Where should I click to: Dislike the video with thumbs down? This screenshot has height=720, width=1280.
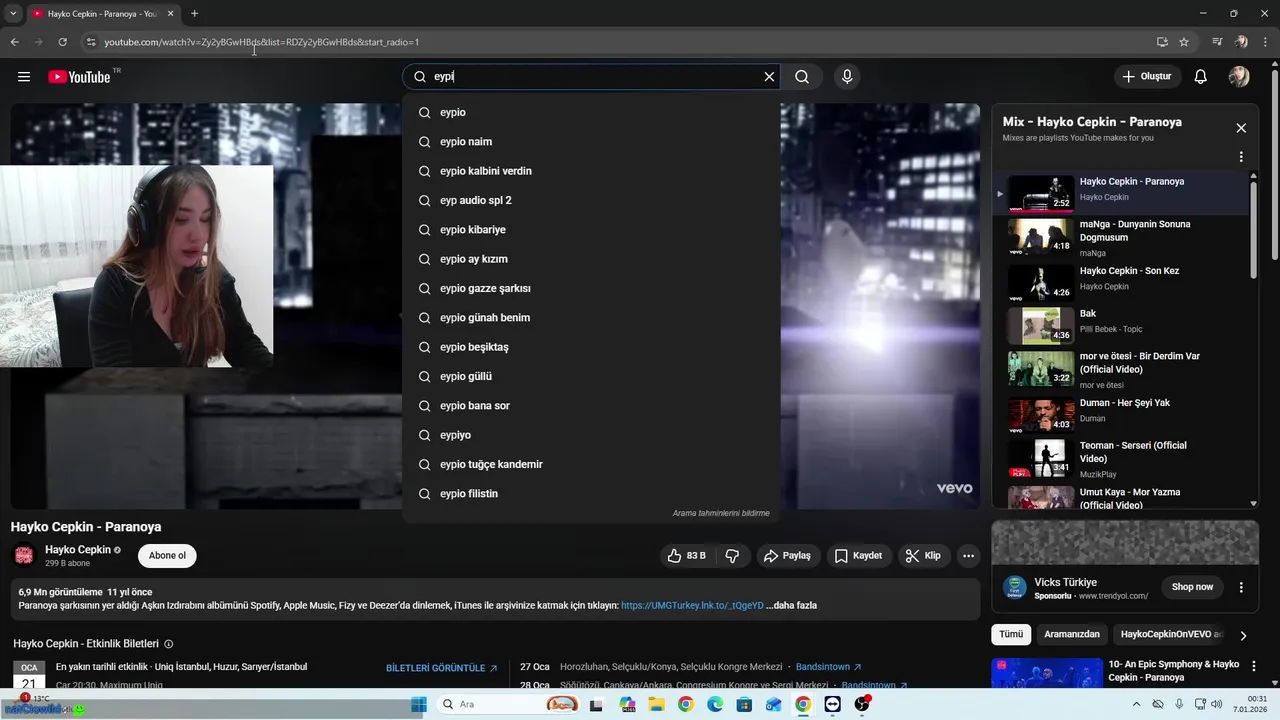pos(733,556)
